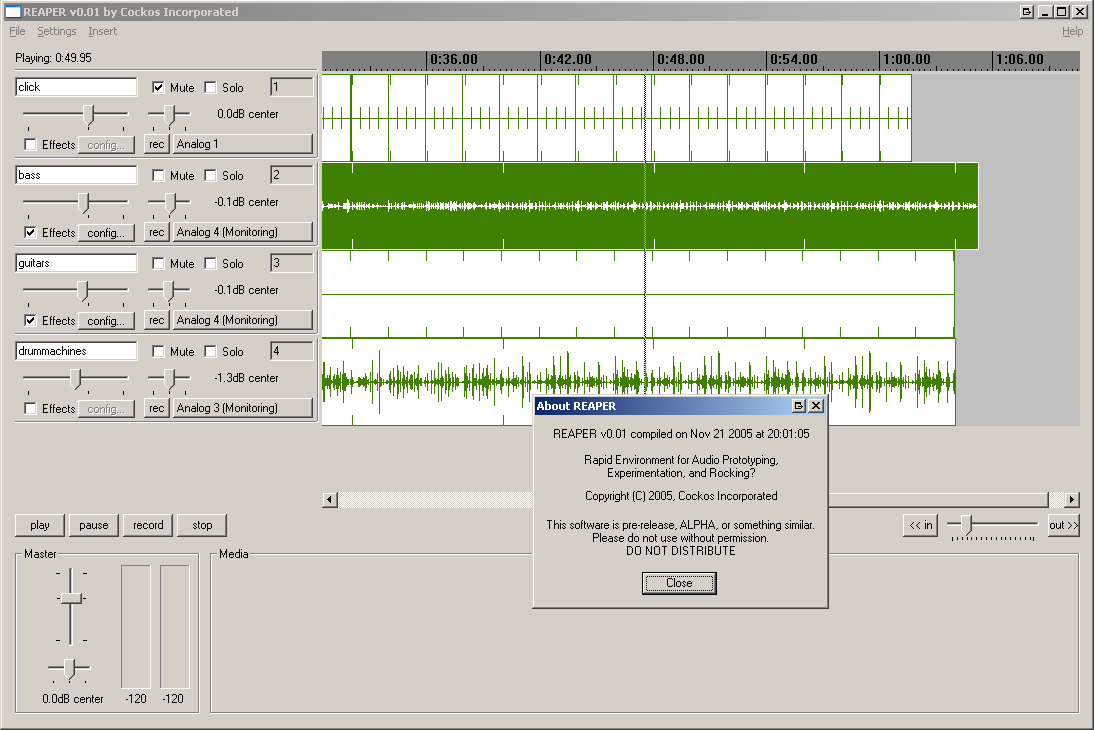Mute the guitars track
The width and height of the screenshot is (1094, 730).
pos(158,263)
